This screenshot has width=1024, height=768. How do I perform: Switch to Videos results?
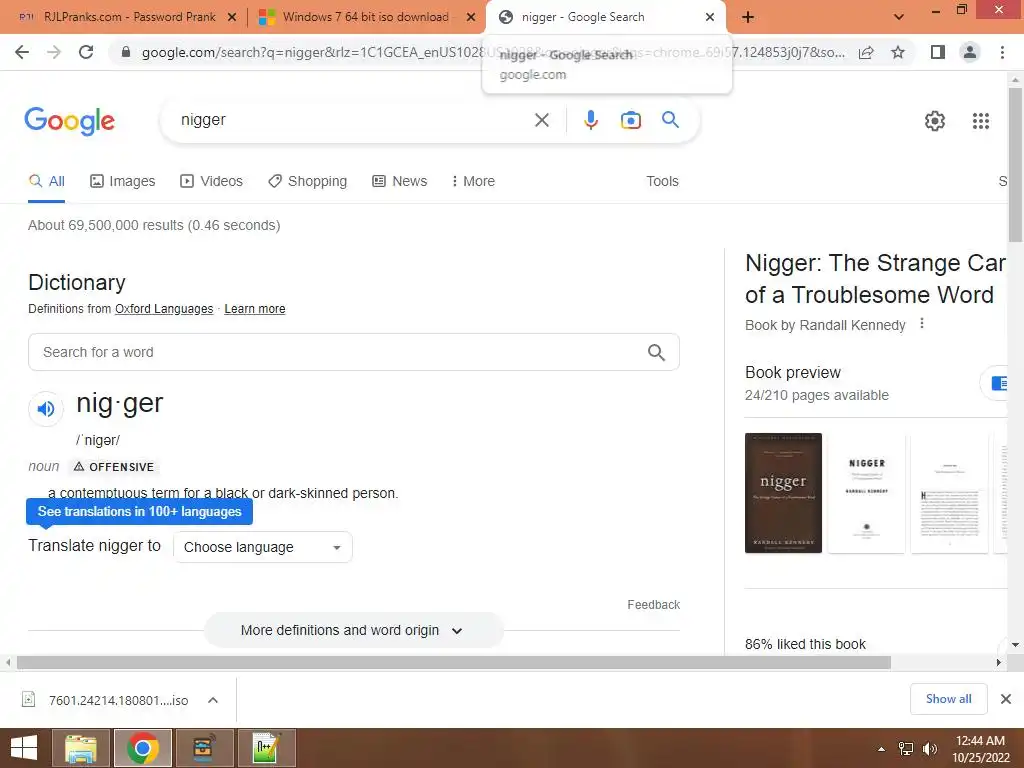tap(212, 181)
